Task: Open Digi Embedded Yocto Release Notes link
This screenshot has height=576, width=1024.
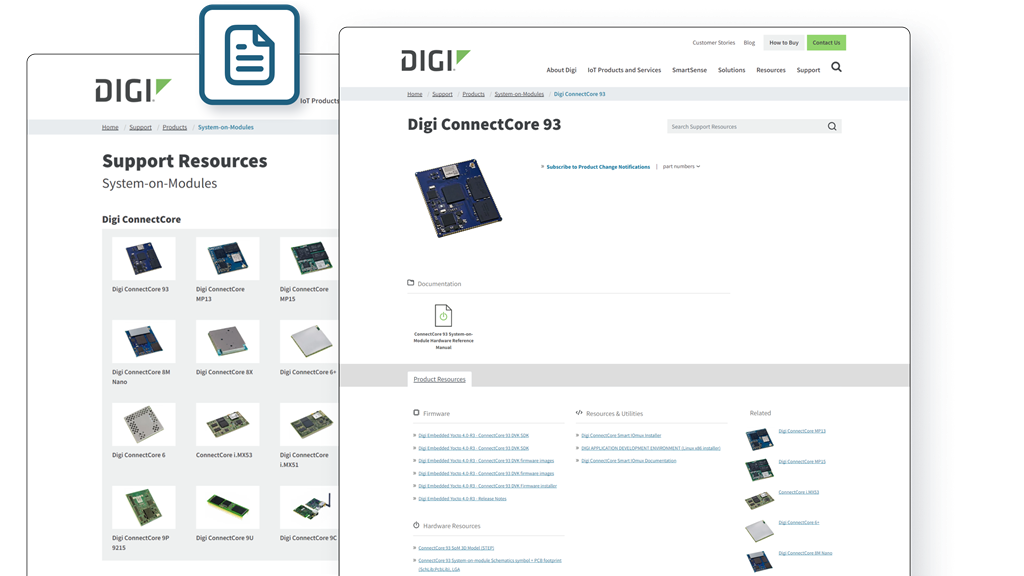Action: [462, 499]
